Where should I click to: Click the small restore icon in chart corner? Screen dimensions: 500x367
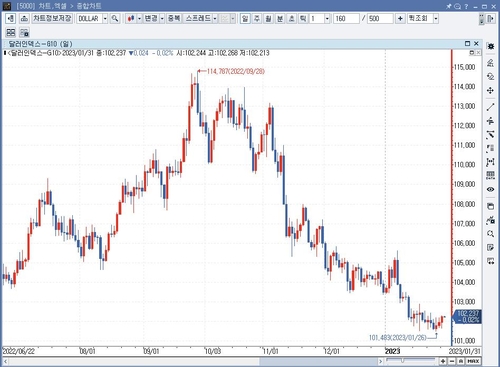click(x=472, y=53)
